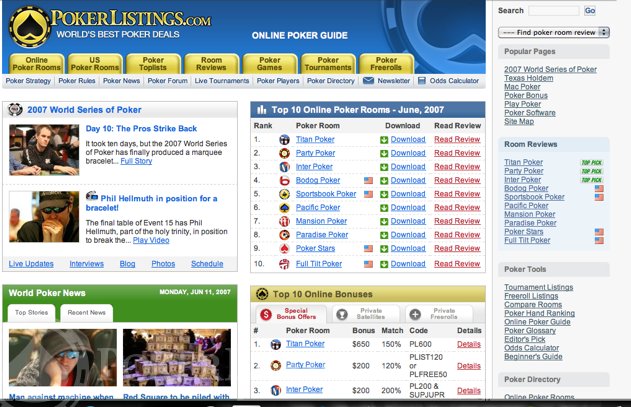Click the Pacific Poker spade icon

point(285,208)
